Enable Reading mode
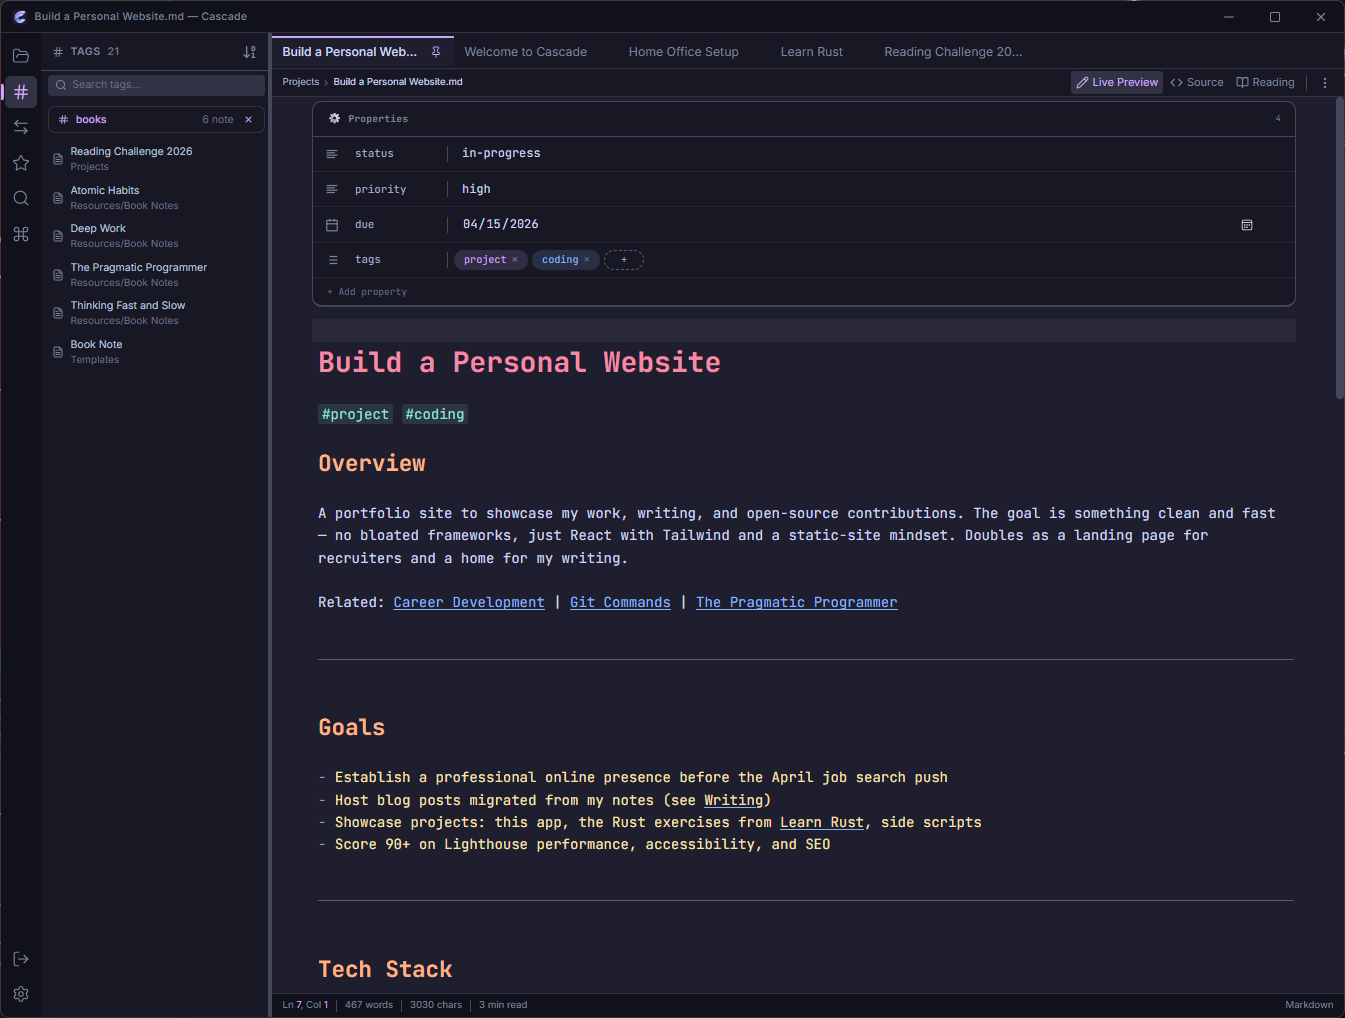The height and width of the screenshot is (1018, 1345). [1264, 82]
